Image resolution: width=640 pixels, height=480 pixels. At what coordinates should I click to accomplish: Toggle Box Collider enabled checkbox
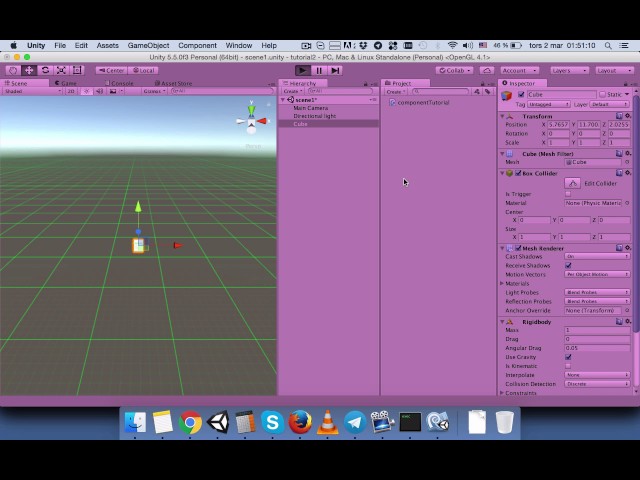pos(518,173)
